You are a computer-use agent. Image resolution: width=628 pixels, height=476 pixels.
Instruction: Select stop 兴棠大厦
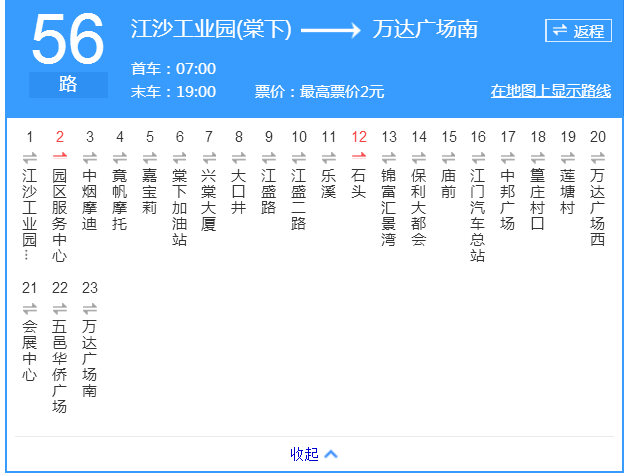(x=209, y=199)
